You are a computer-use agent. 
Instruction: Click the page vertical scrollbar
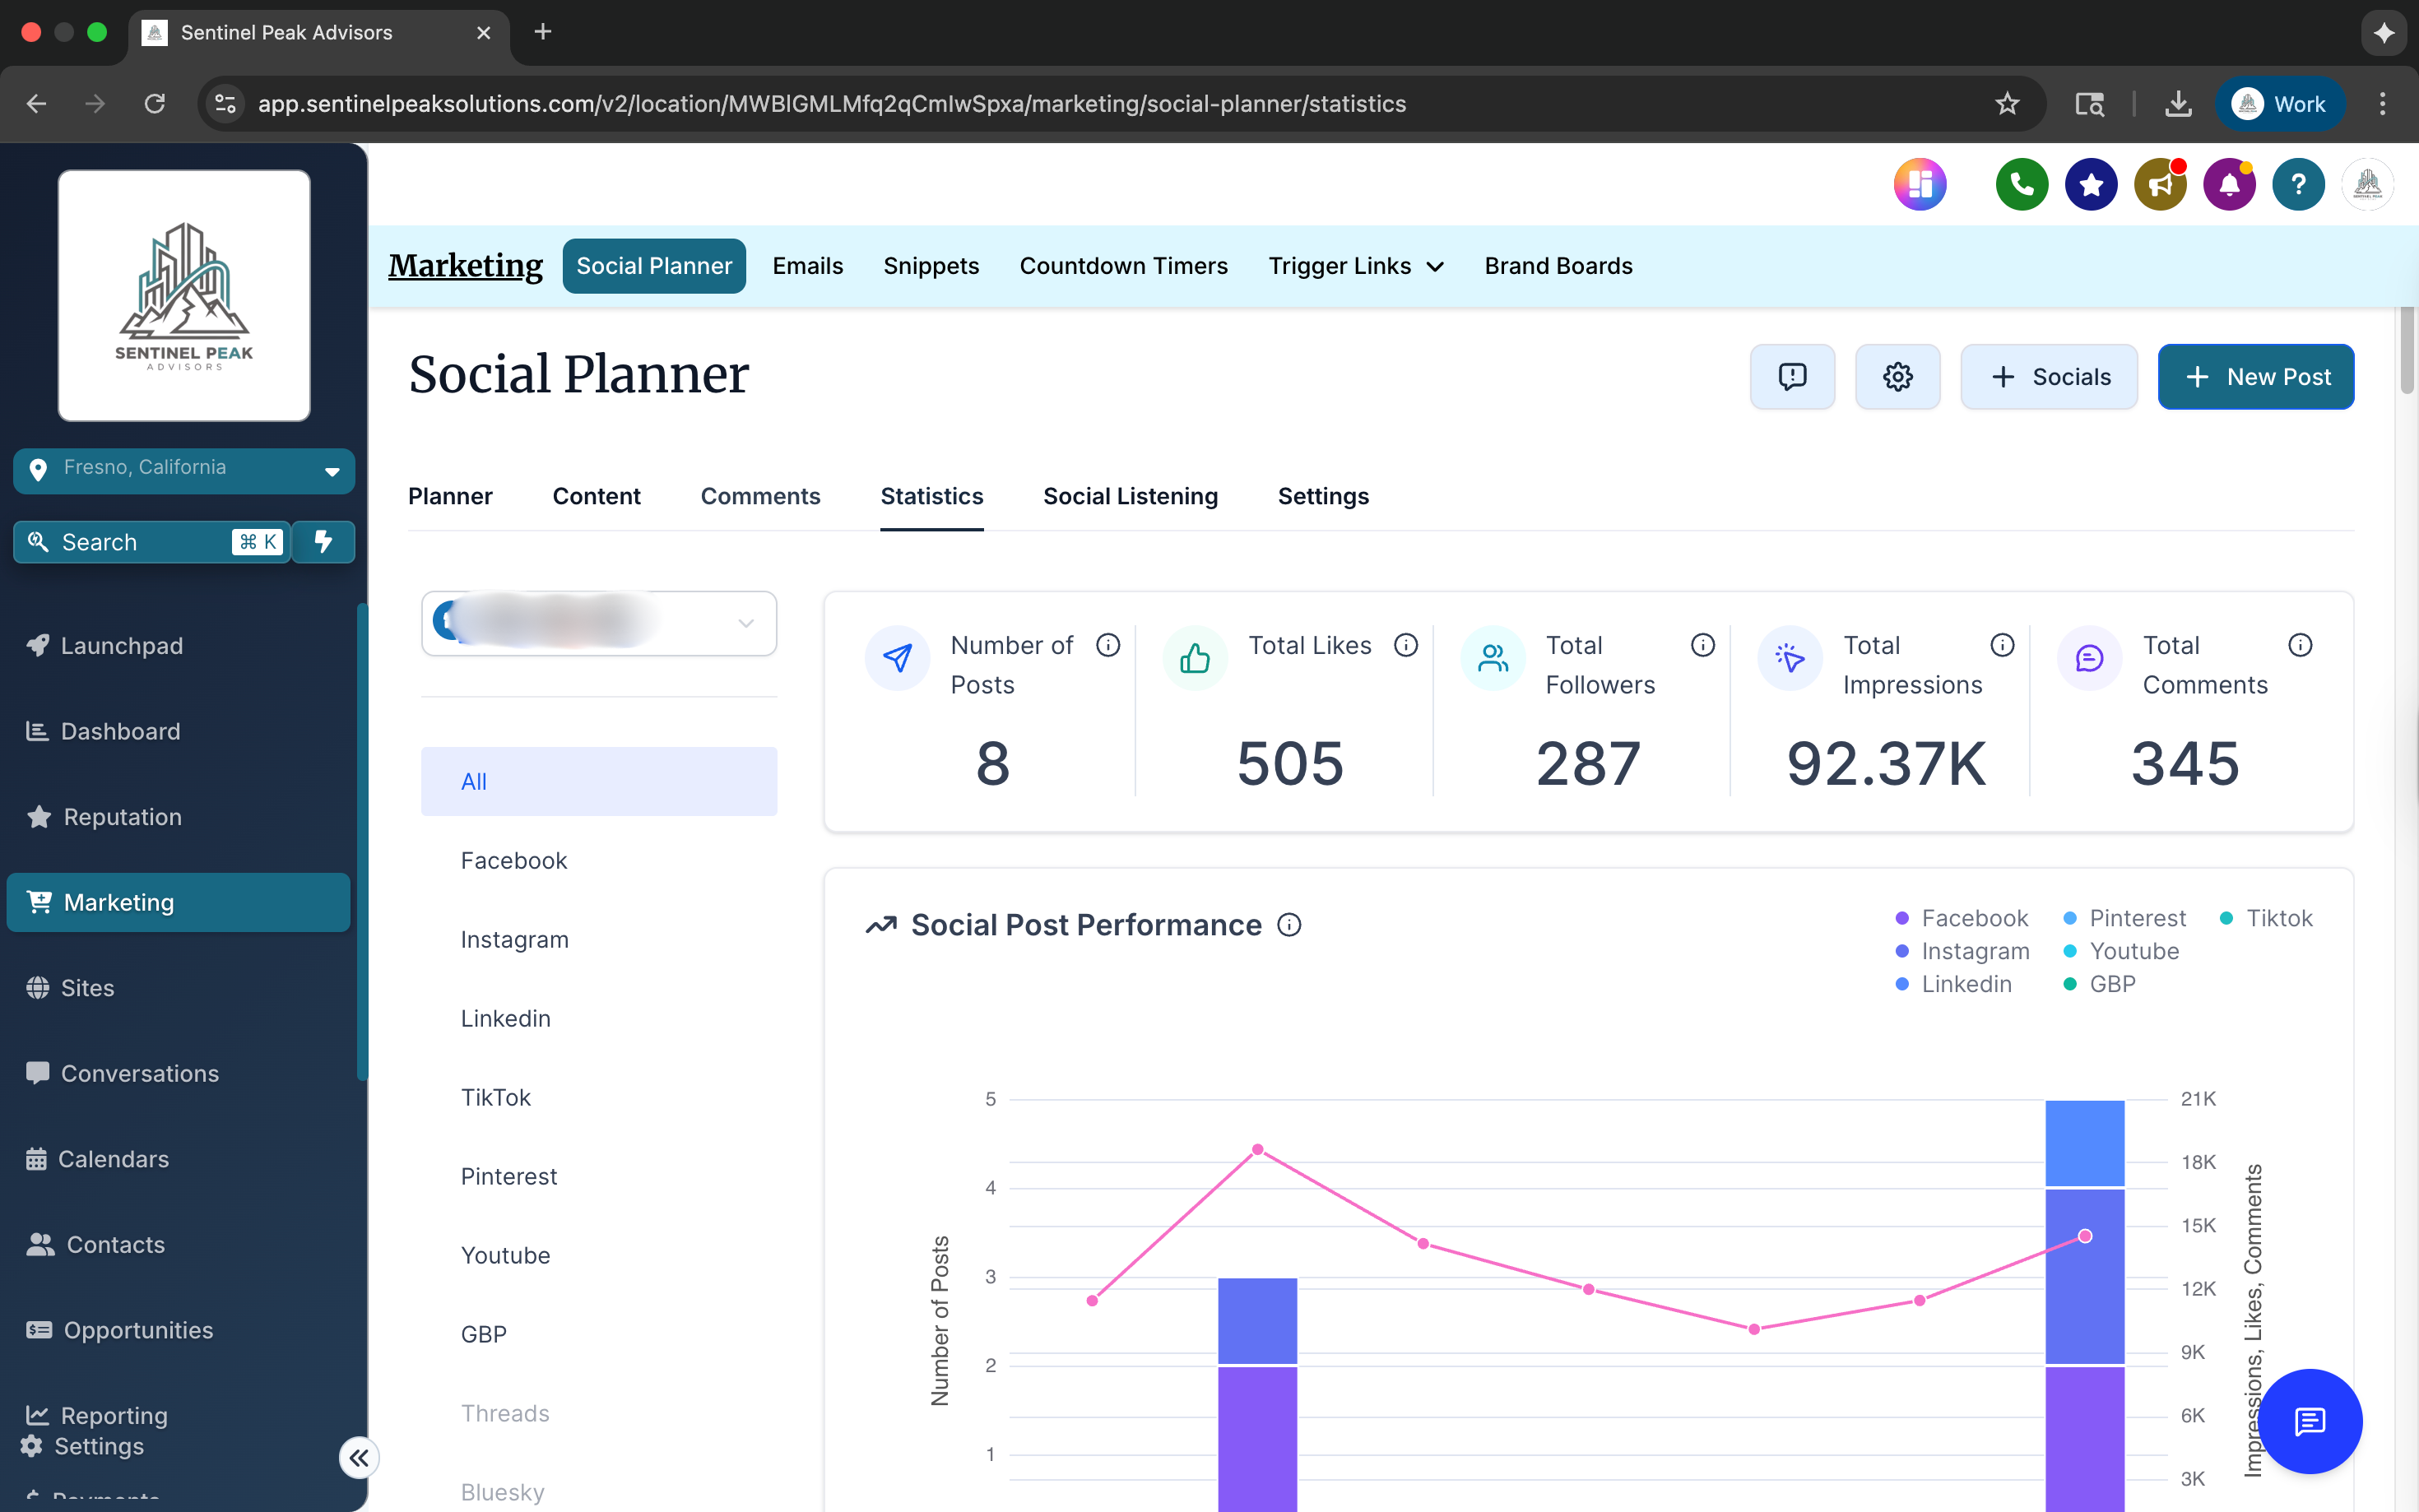click(x=2406, y=351)
